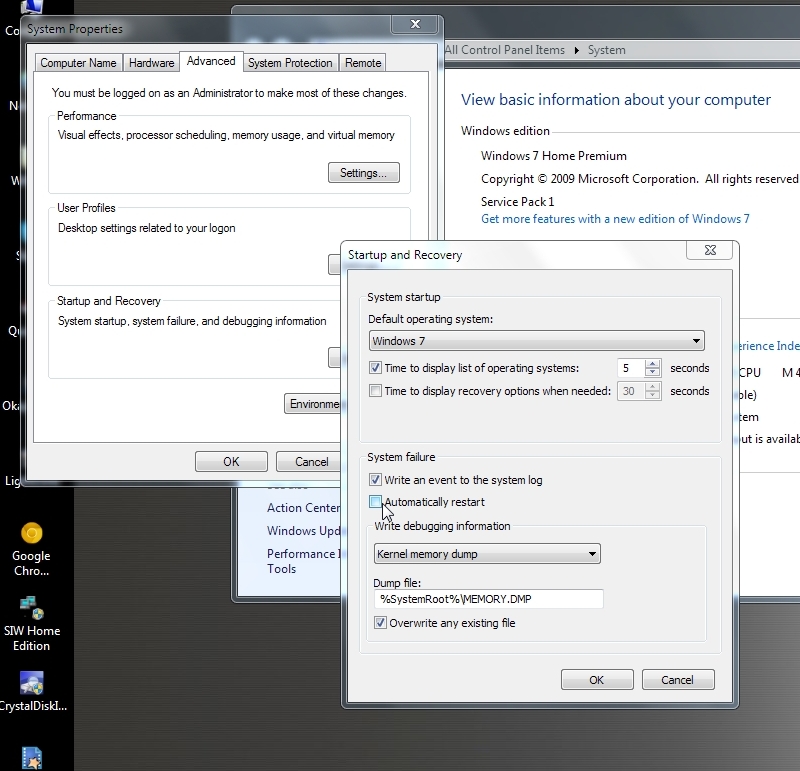Click Cancel in System Properties
Viewport: 800px width, 771px height.
[x=308, y=462]
